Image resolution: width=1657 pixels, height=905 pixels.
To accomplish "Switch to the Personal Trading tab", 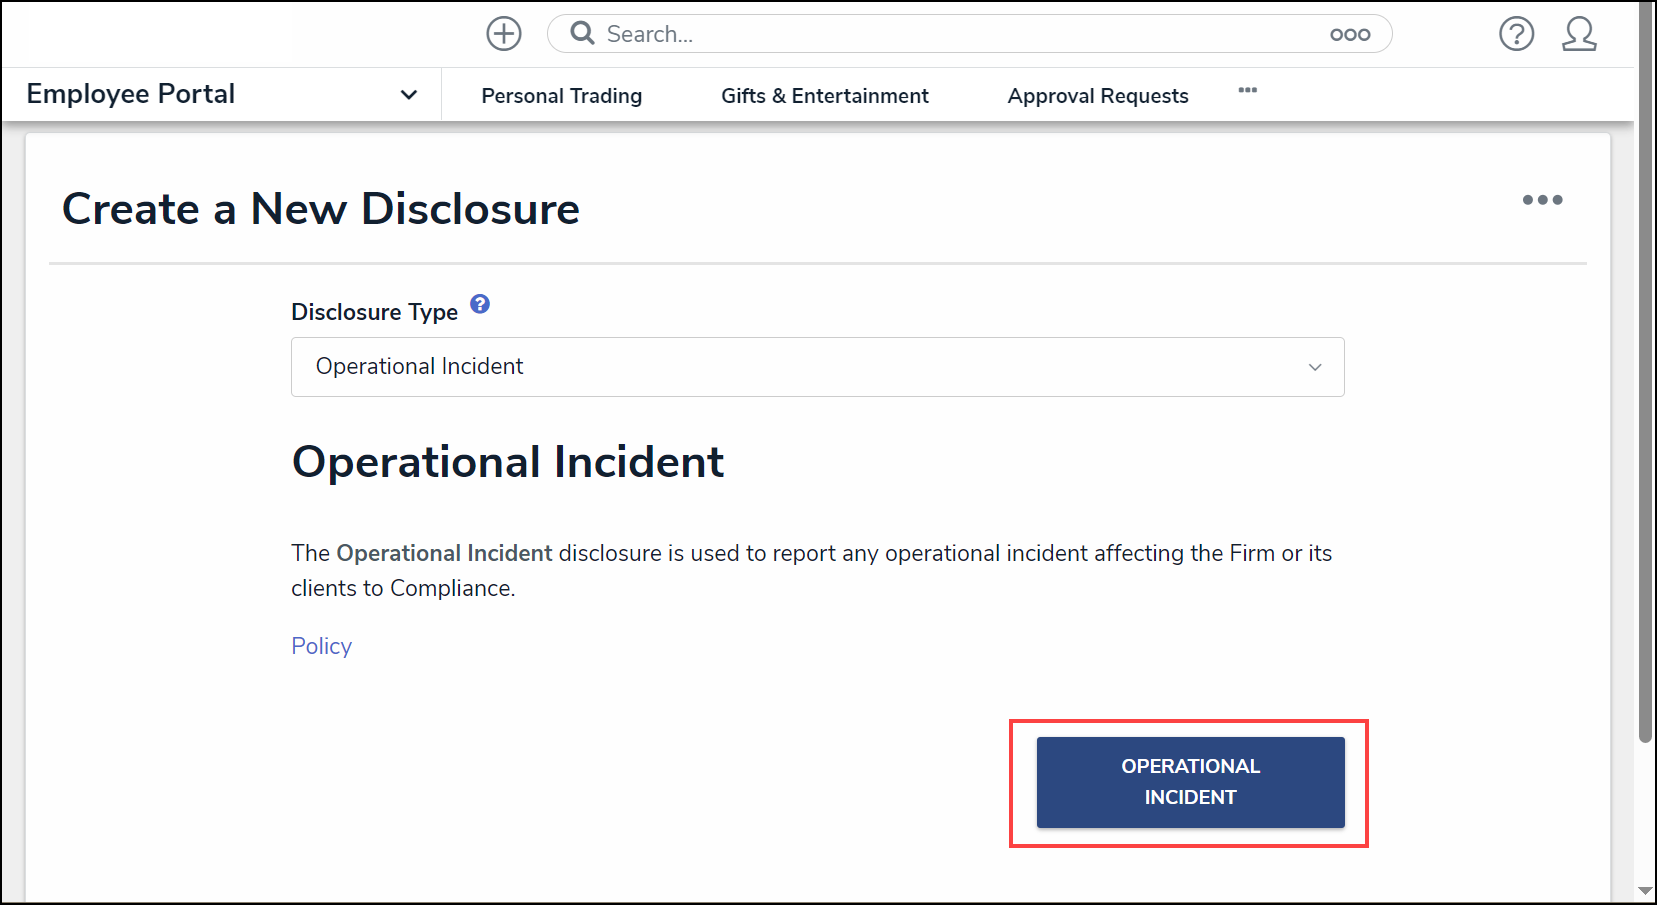I will click(561, 95).
